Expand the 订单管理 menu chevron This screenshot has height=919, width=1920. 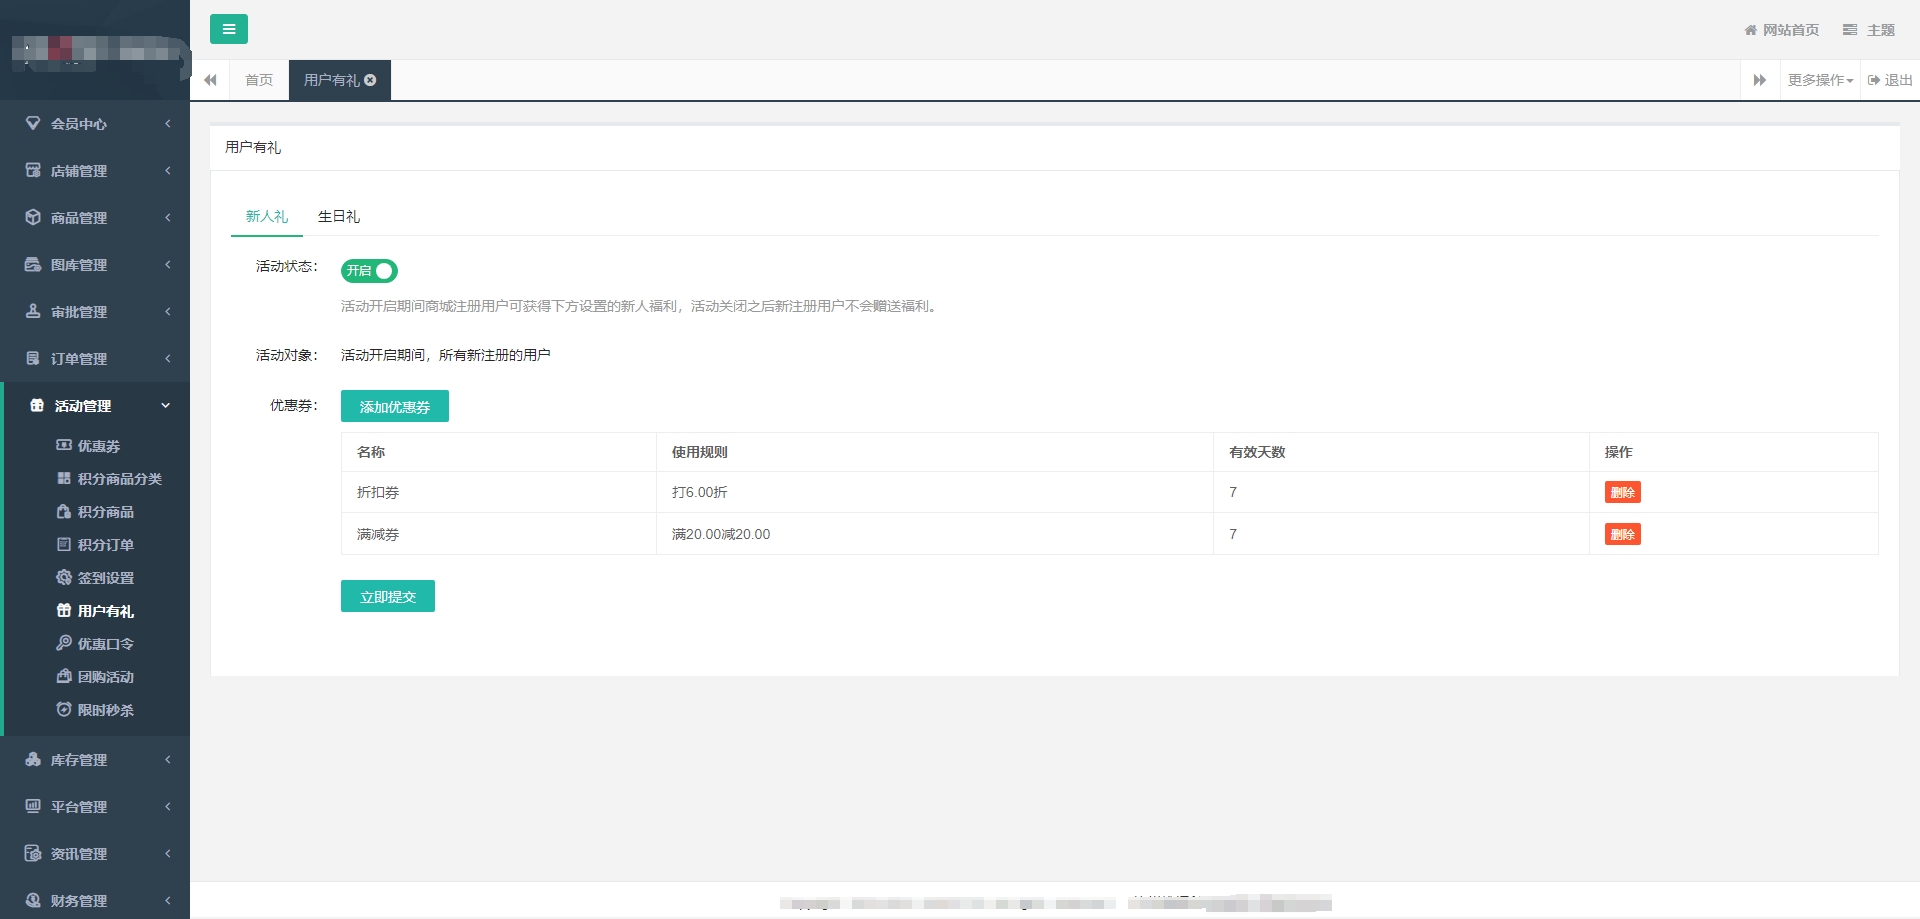pyautogui.click(x=167, y=358)
